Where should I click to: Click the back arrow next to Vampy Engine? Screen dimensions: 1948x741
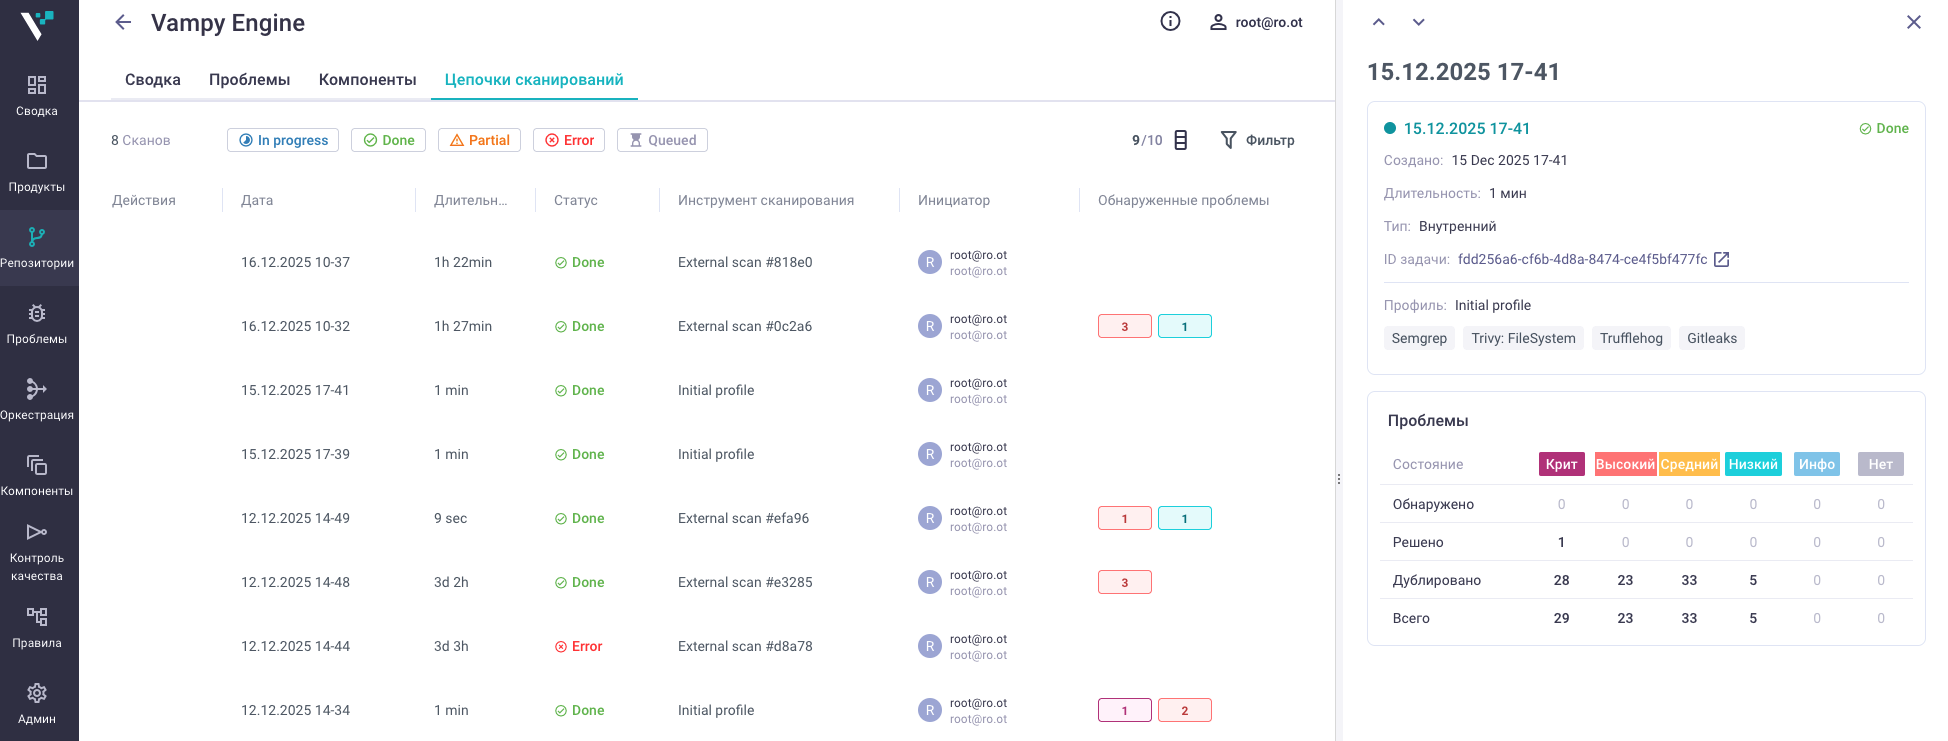coord(123,23)
